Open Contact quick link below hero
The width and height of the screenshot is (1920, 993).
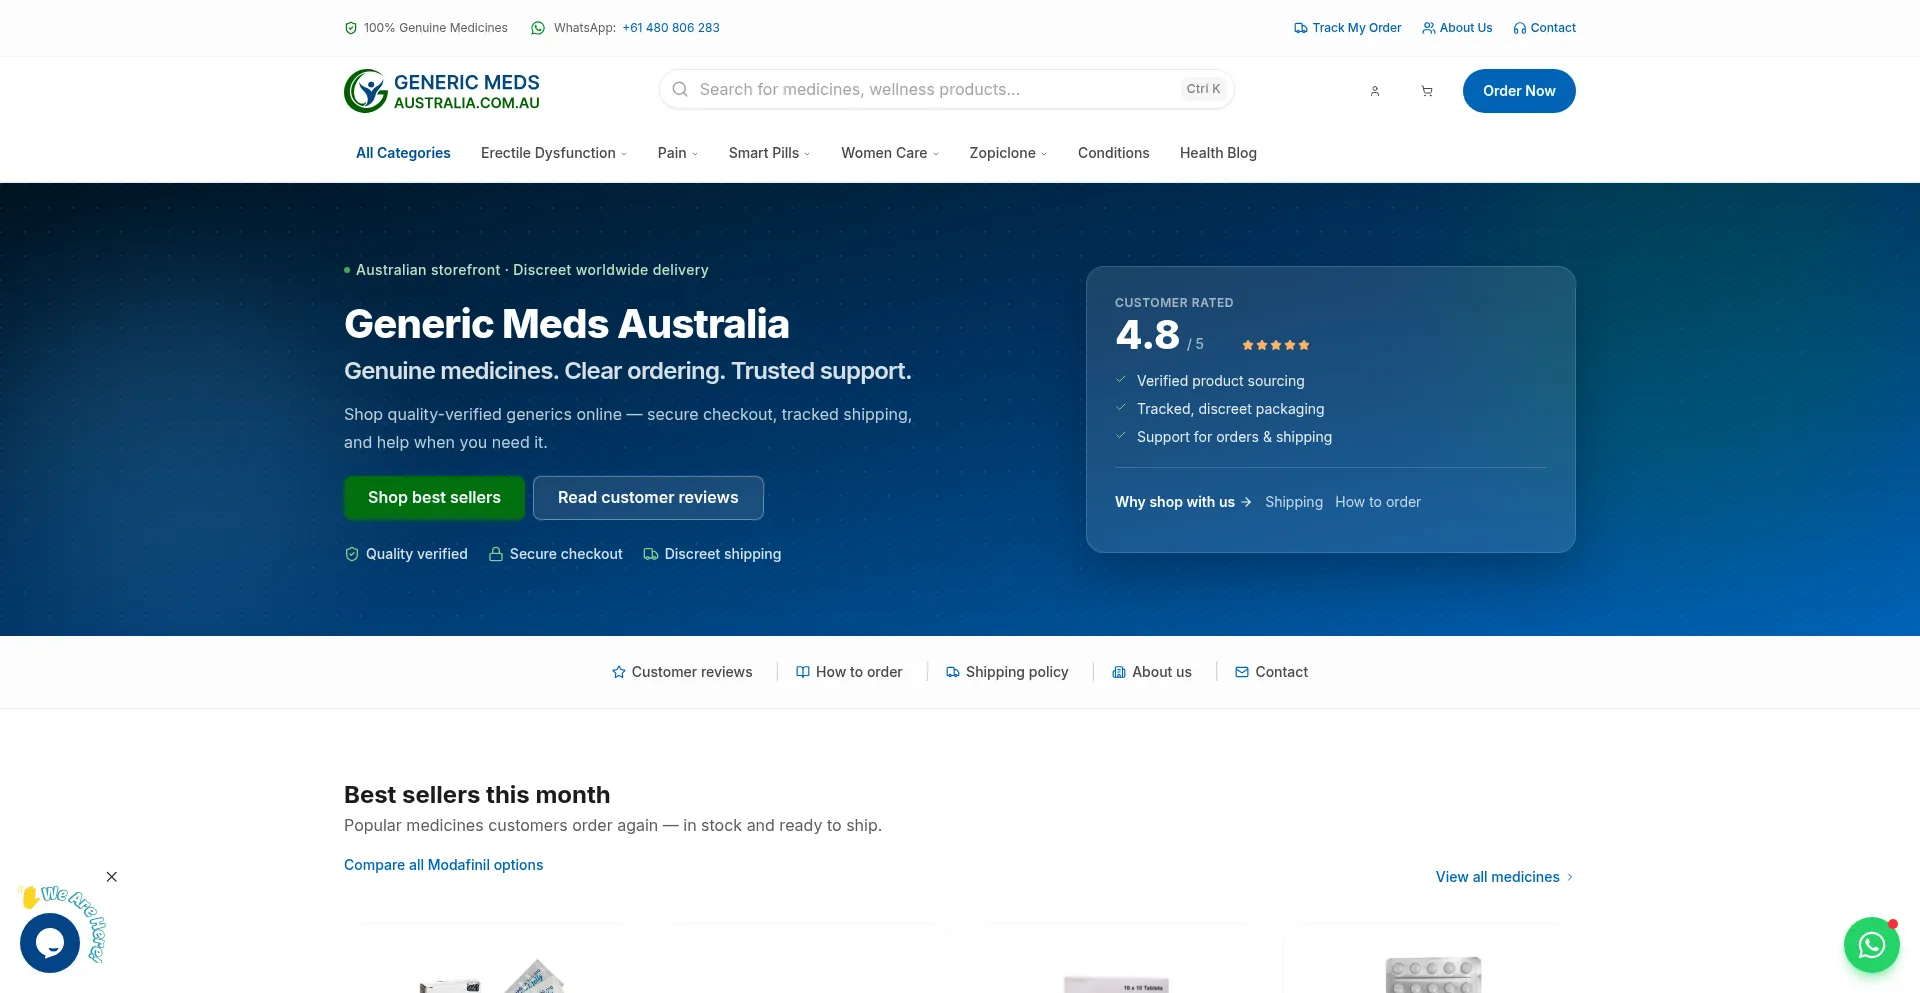[1271, 672]
